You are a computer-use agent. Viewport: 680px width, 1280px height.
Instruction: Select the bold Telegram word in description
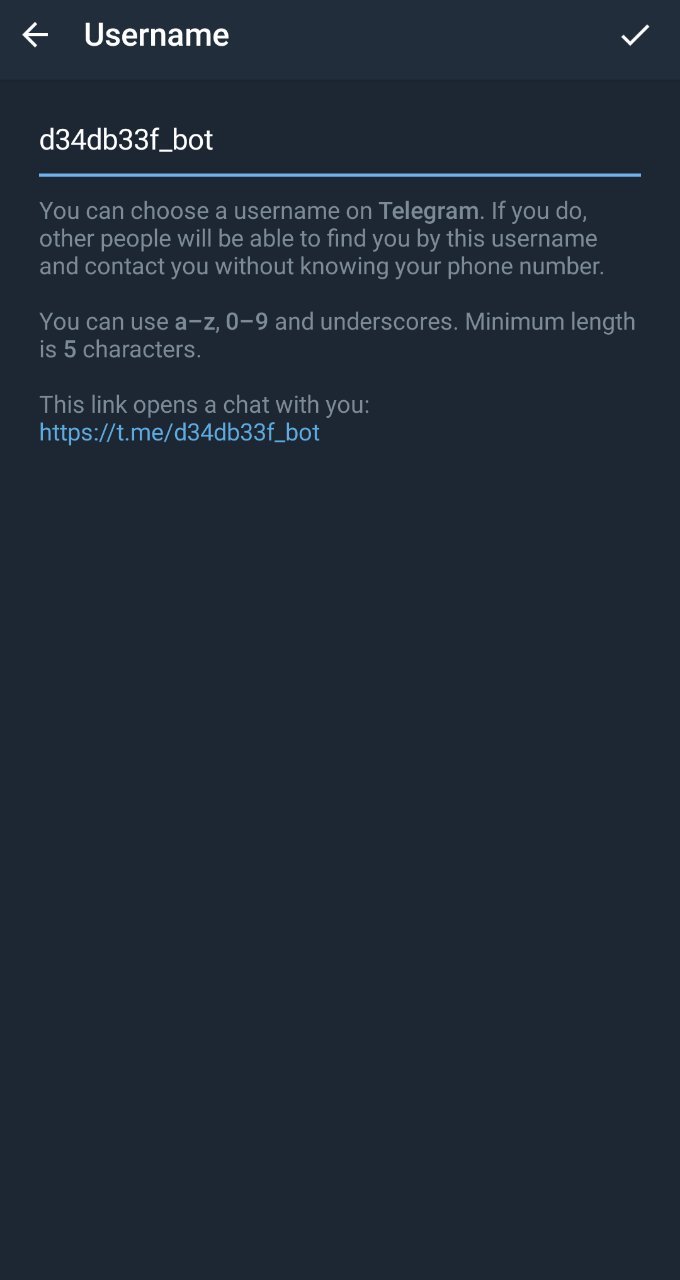[428, 211]
